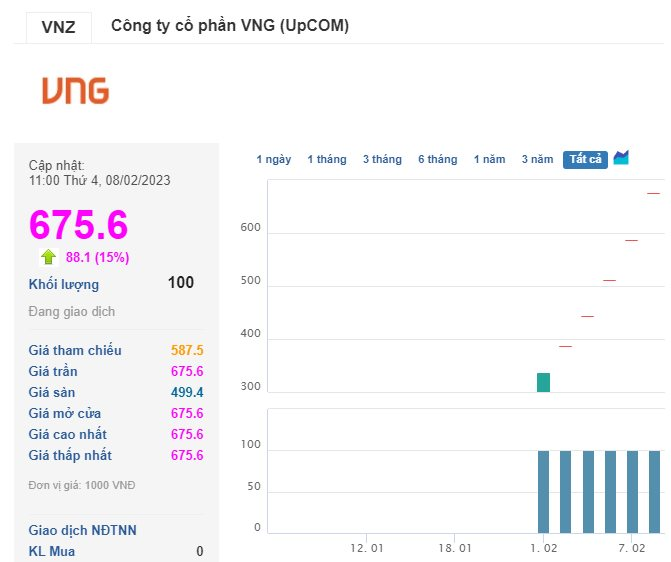Switch chart range to 3 năm
Screen dimensions: 671x562
[537, 160]
